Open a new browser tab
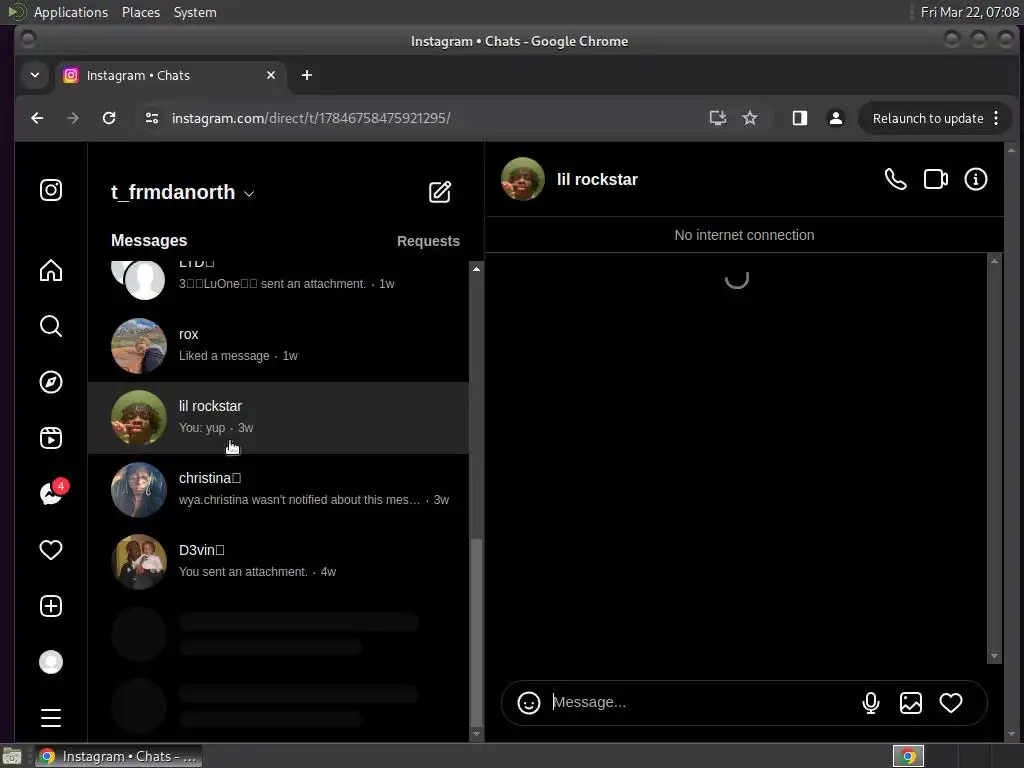The image size is (1024, 768). pyautogui.click(x=306, y=75)
